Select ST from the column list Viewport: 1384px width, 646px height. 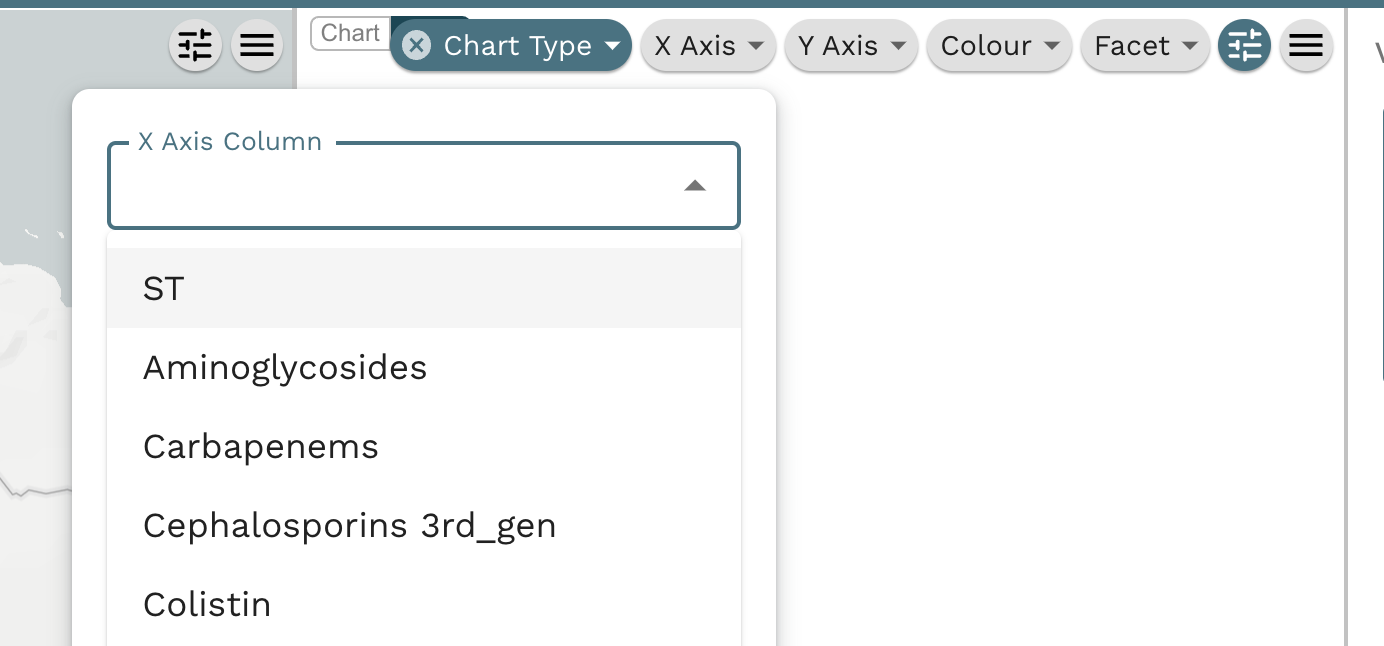[x=424, y=288]
